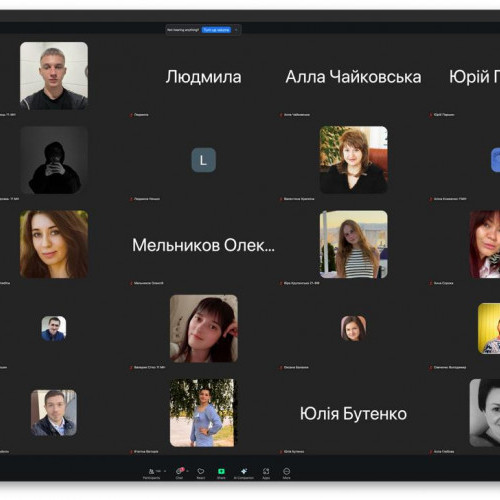Open the Participants panel

[x=151, y=473]
